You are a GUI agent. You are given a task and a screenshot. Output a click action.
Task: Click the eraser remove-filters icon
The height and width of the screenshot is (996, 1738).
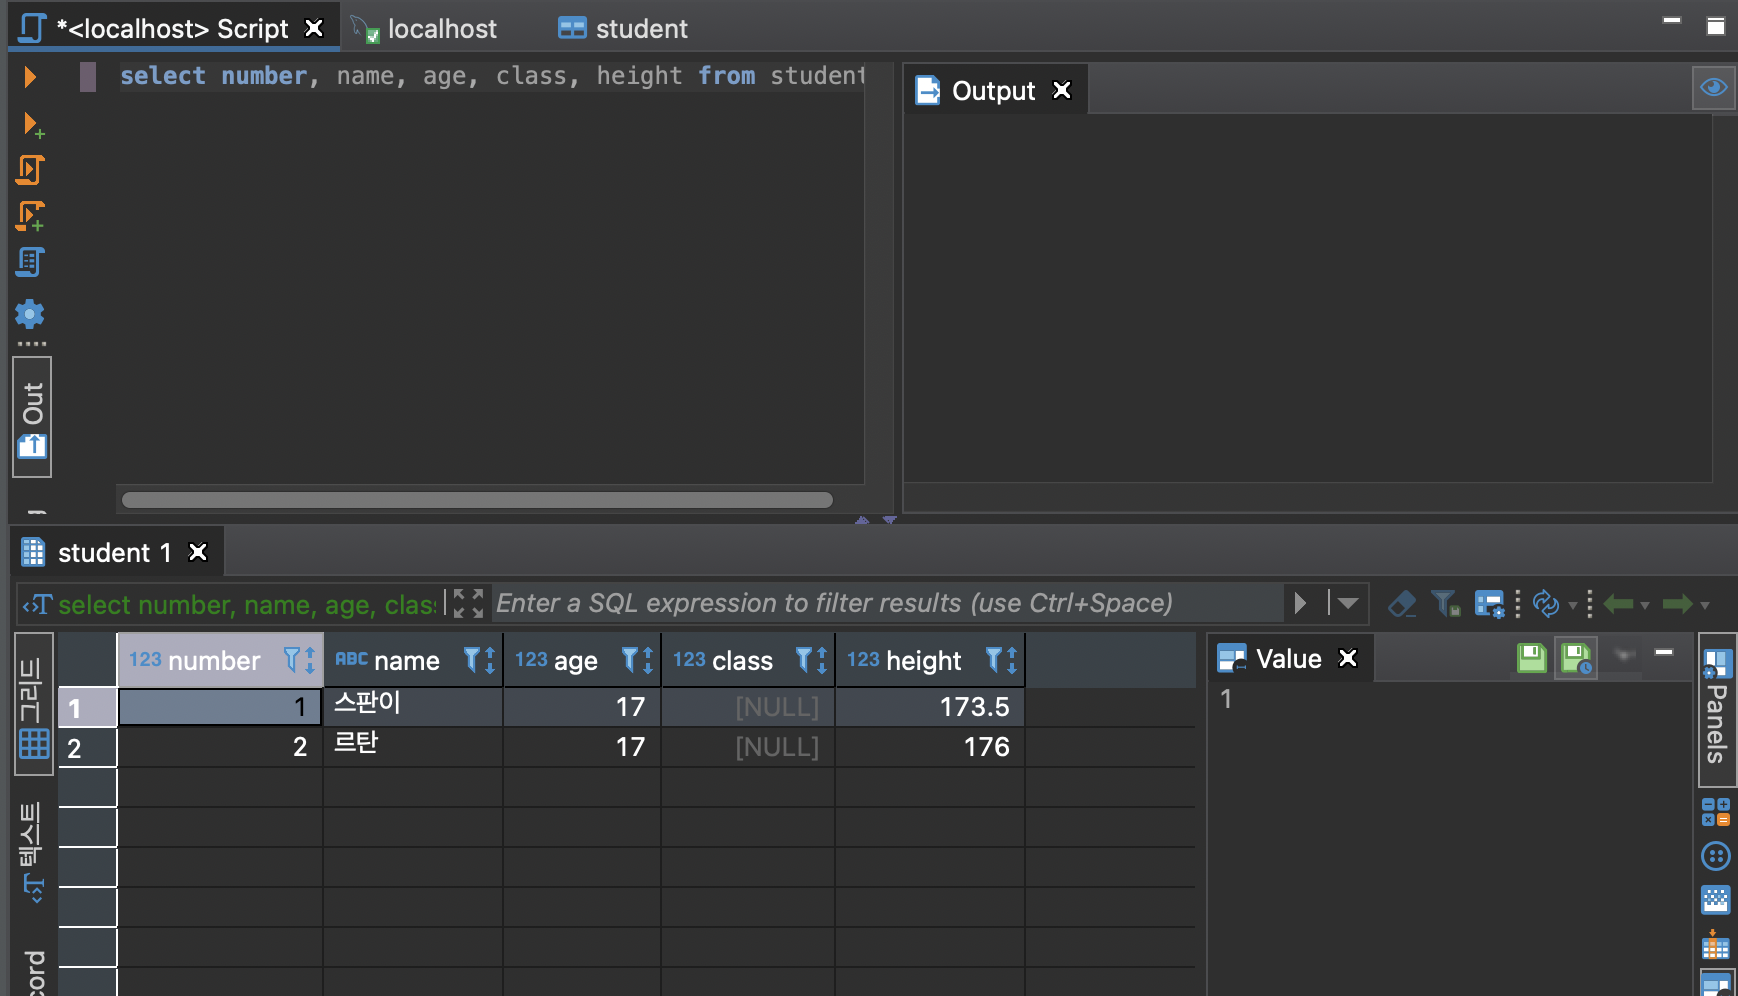click(x=1402, y=603)
